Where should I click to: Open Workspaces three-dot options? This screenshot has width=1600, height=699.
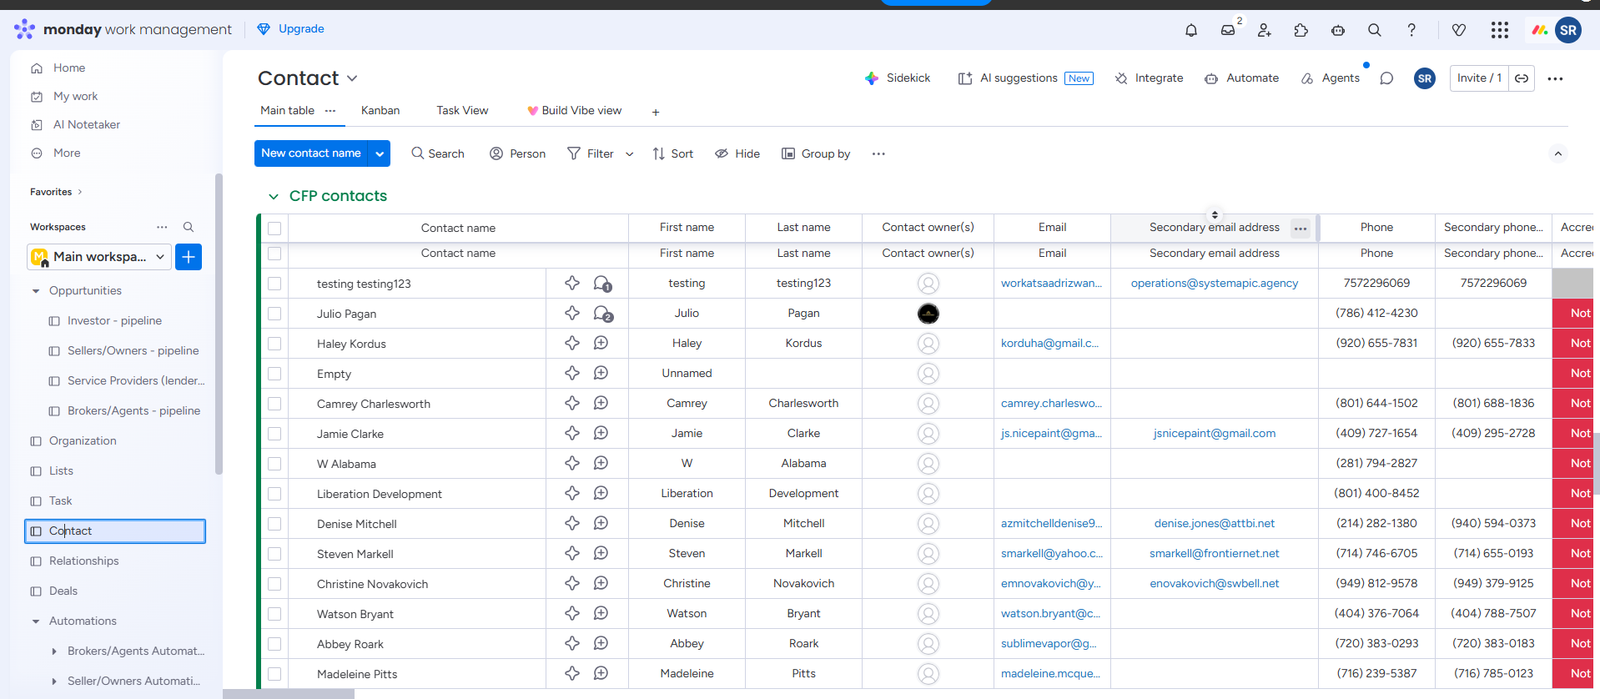pos(162,227)
